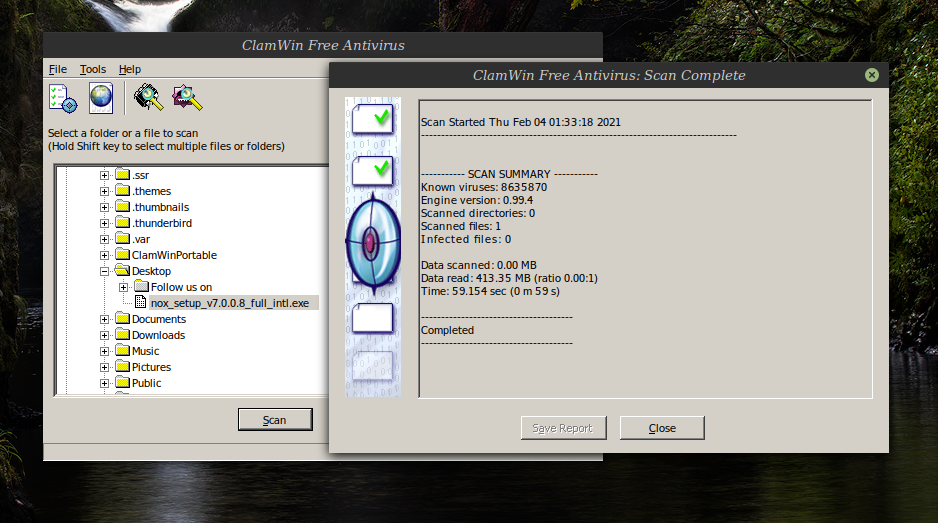Click the 'Completed' text in report
The height and width of the screenshot is (523, 938).
coord(447,330)
